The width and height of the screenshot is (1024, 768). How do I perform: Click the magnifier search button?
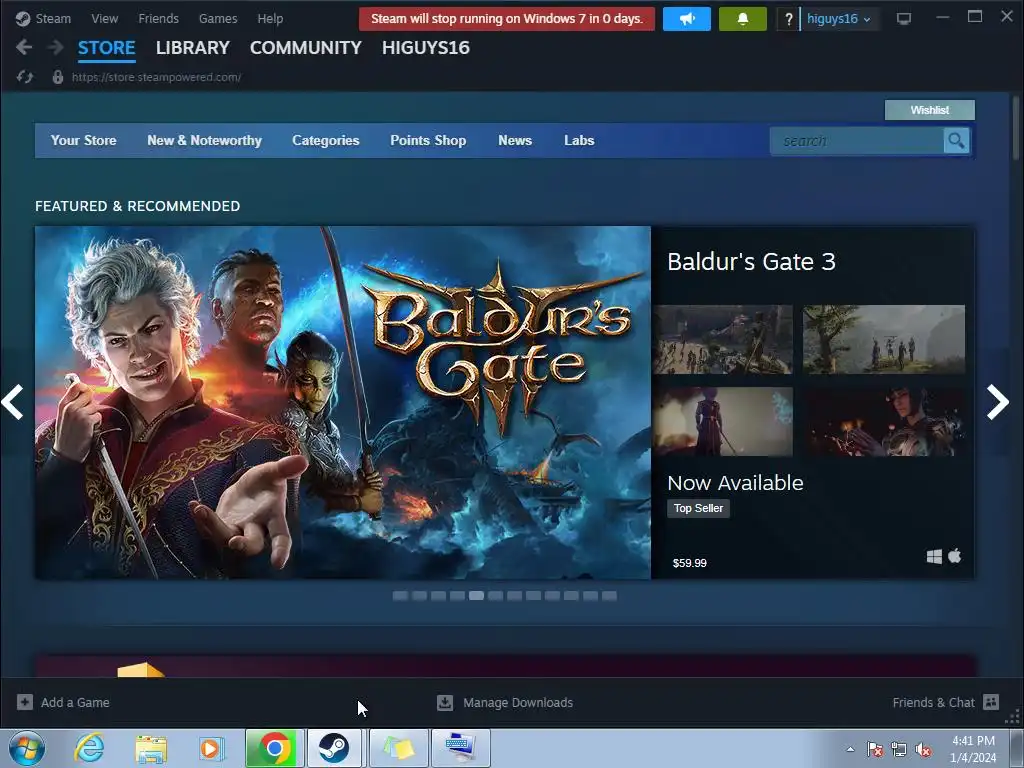[x=956, y=140]
